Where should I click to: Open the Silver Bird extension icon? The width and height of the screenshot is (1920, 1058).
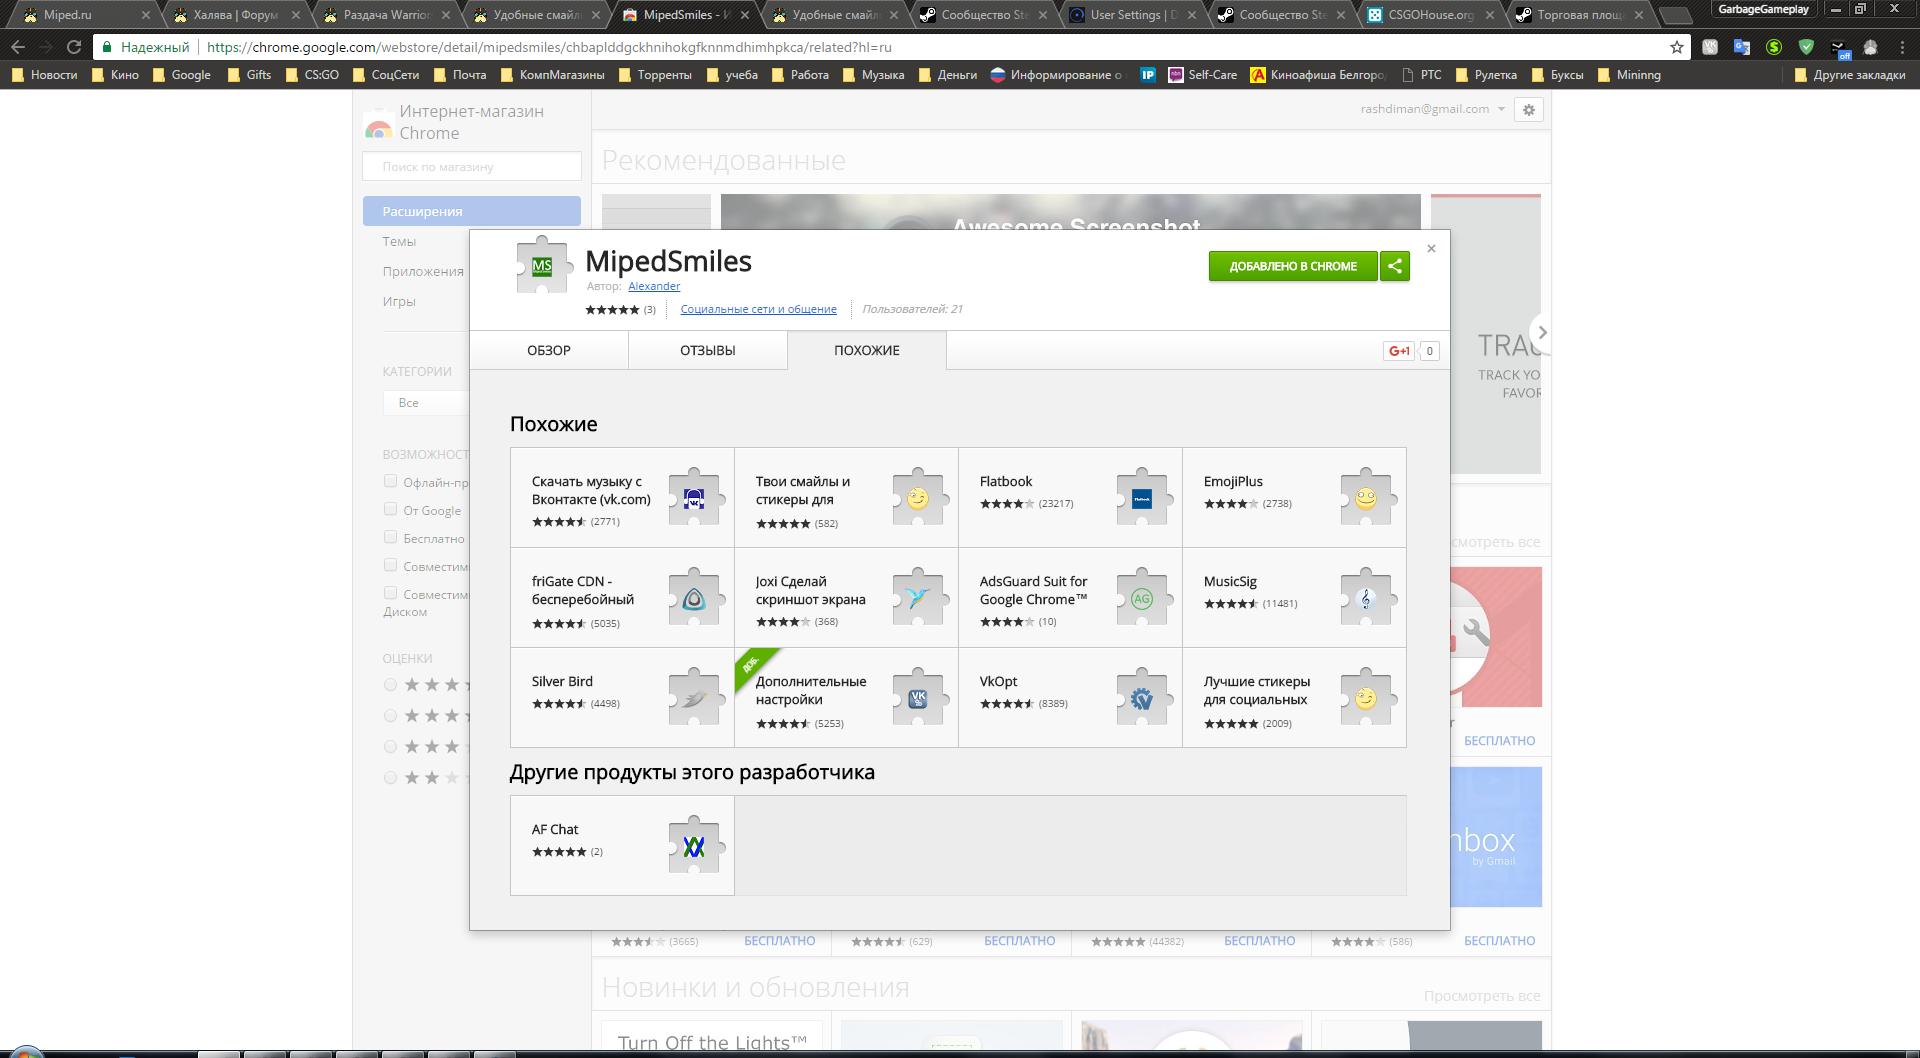coord(695,697)
